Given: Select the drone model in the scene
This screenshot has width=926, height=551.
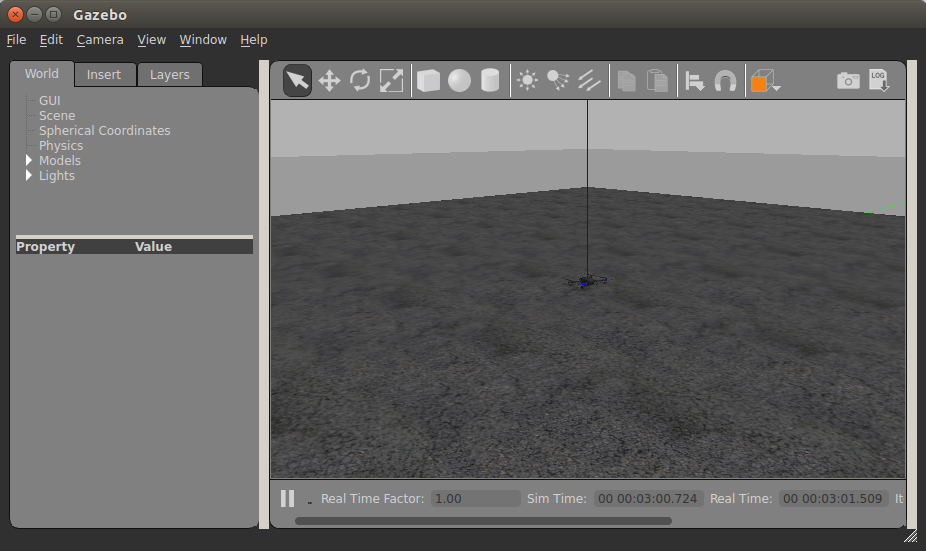Looking at the screenshot, I should point(587,281).
